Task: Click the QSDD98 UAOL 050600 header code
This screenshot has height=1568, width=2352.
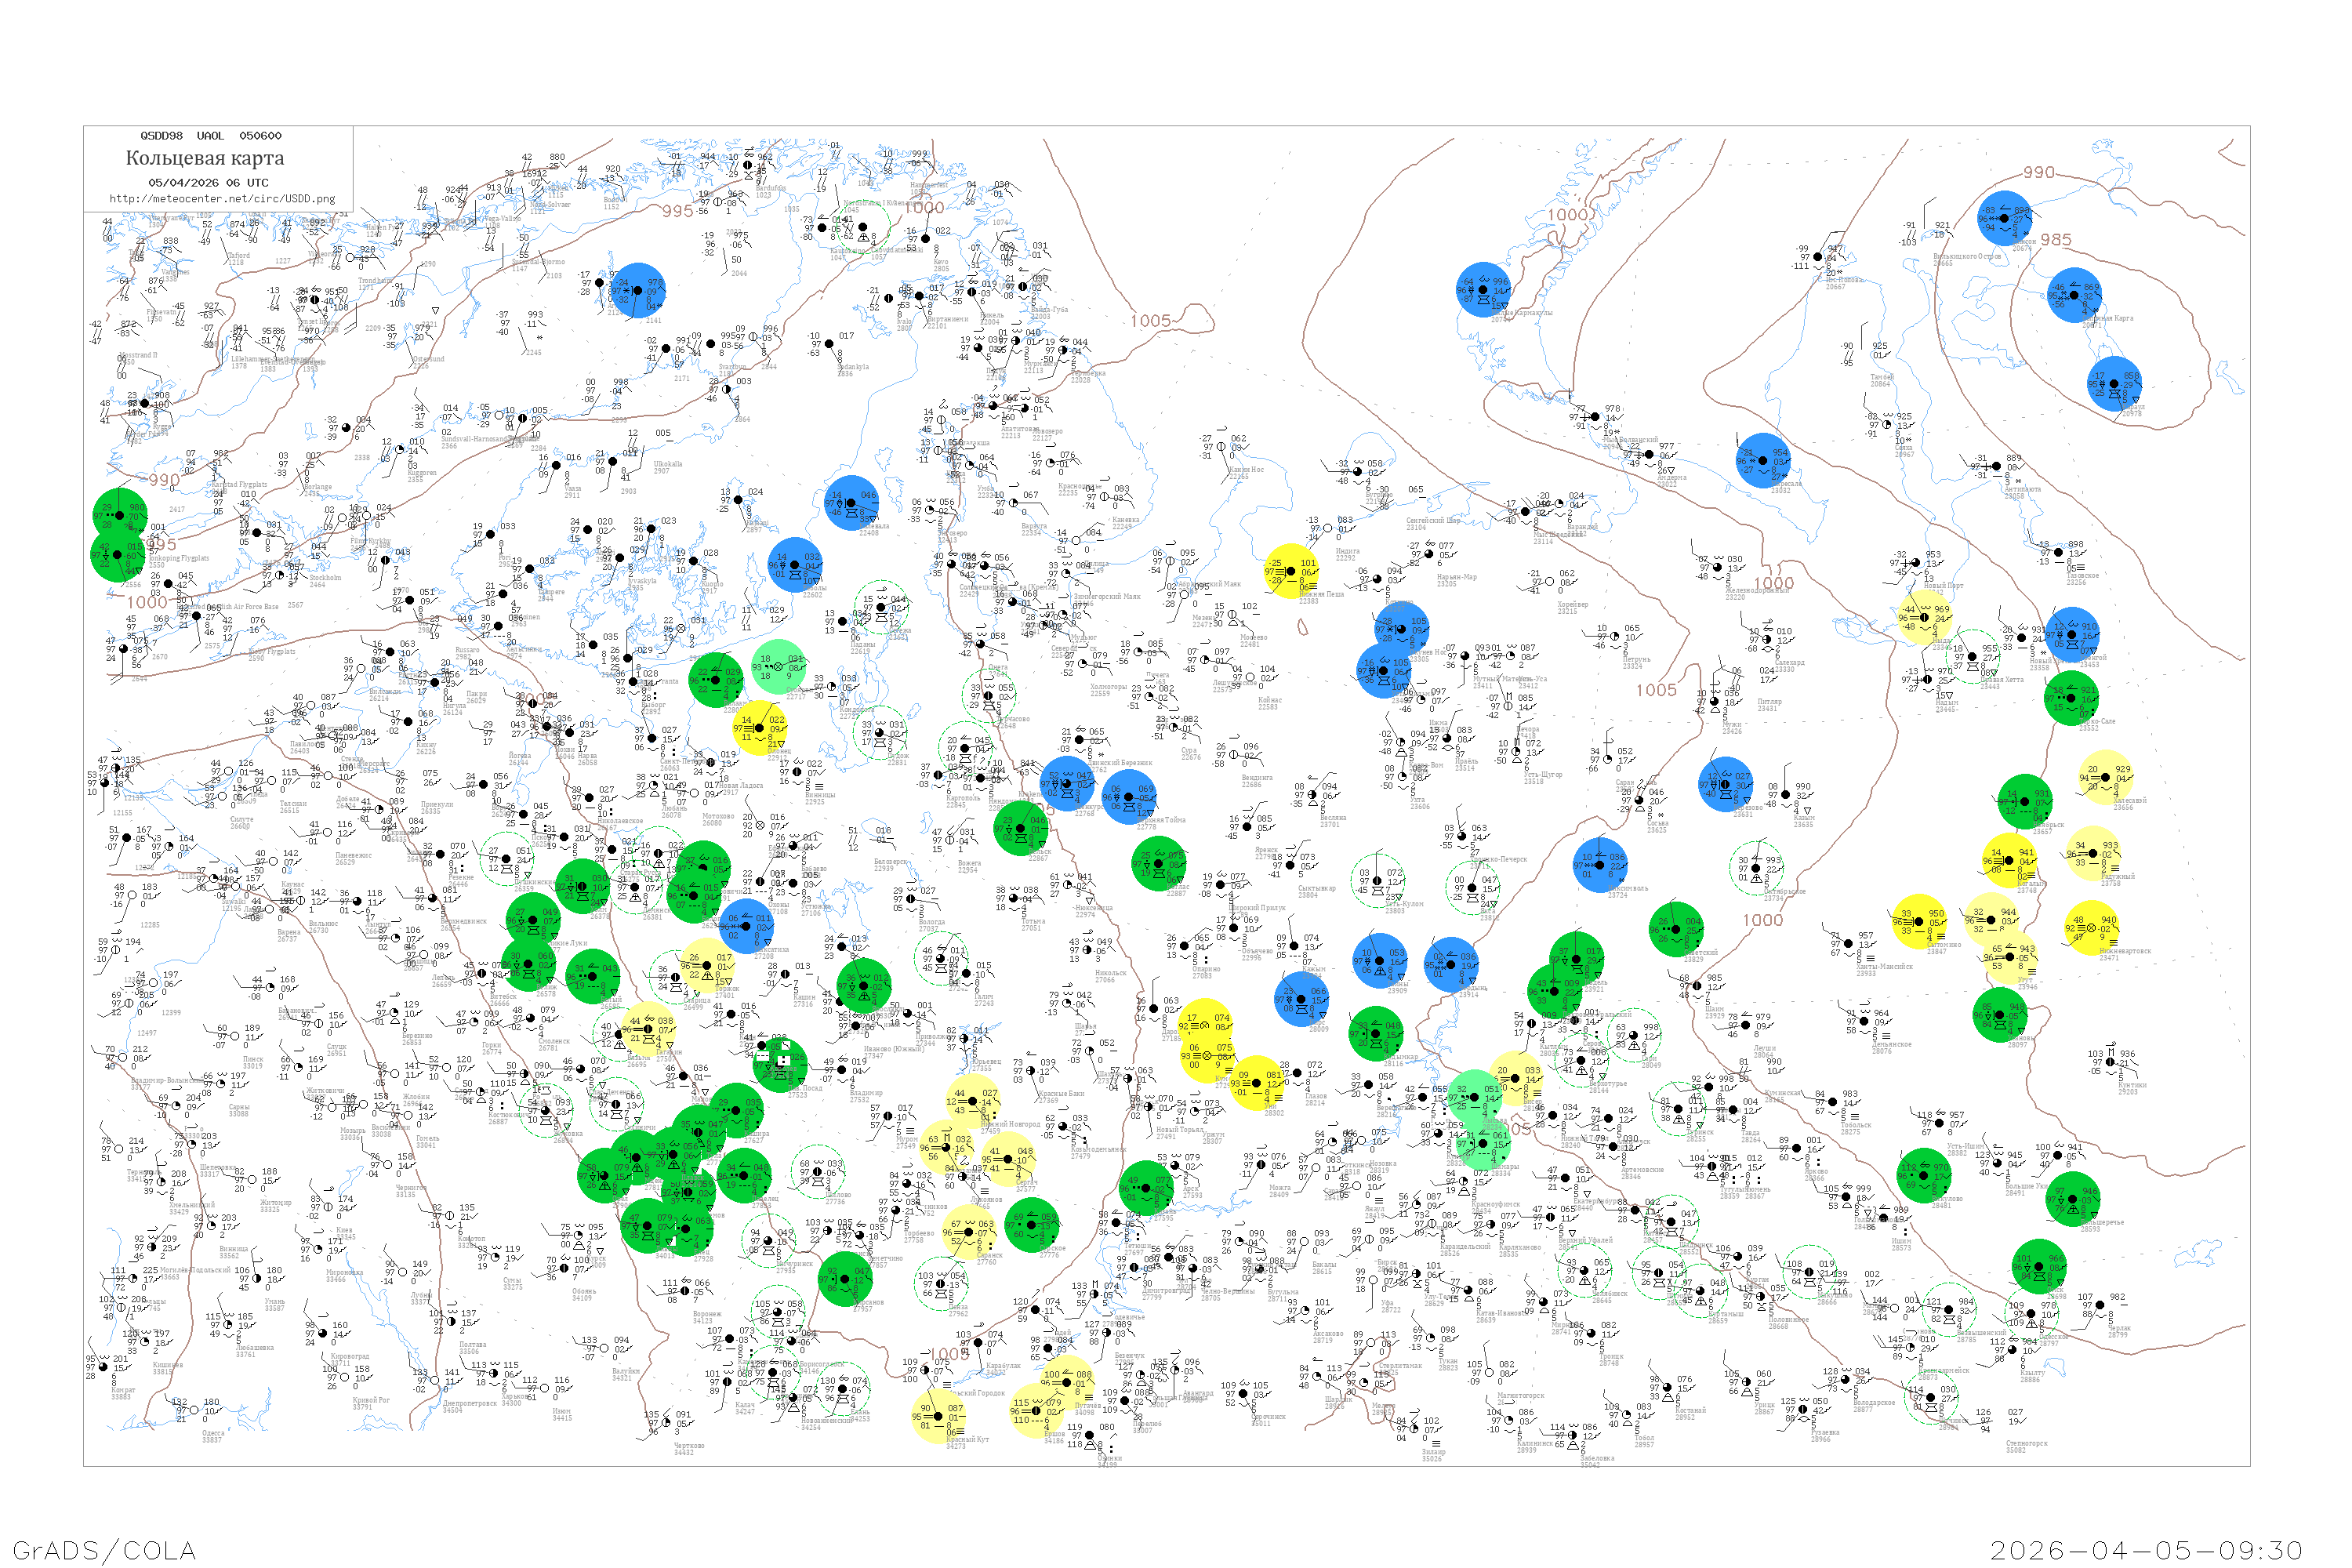Action: 212,137
